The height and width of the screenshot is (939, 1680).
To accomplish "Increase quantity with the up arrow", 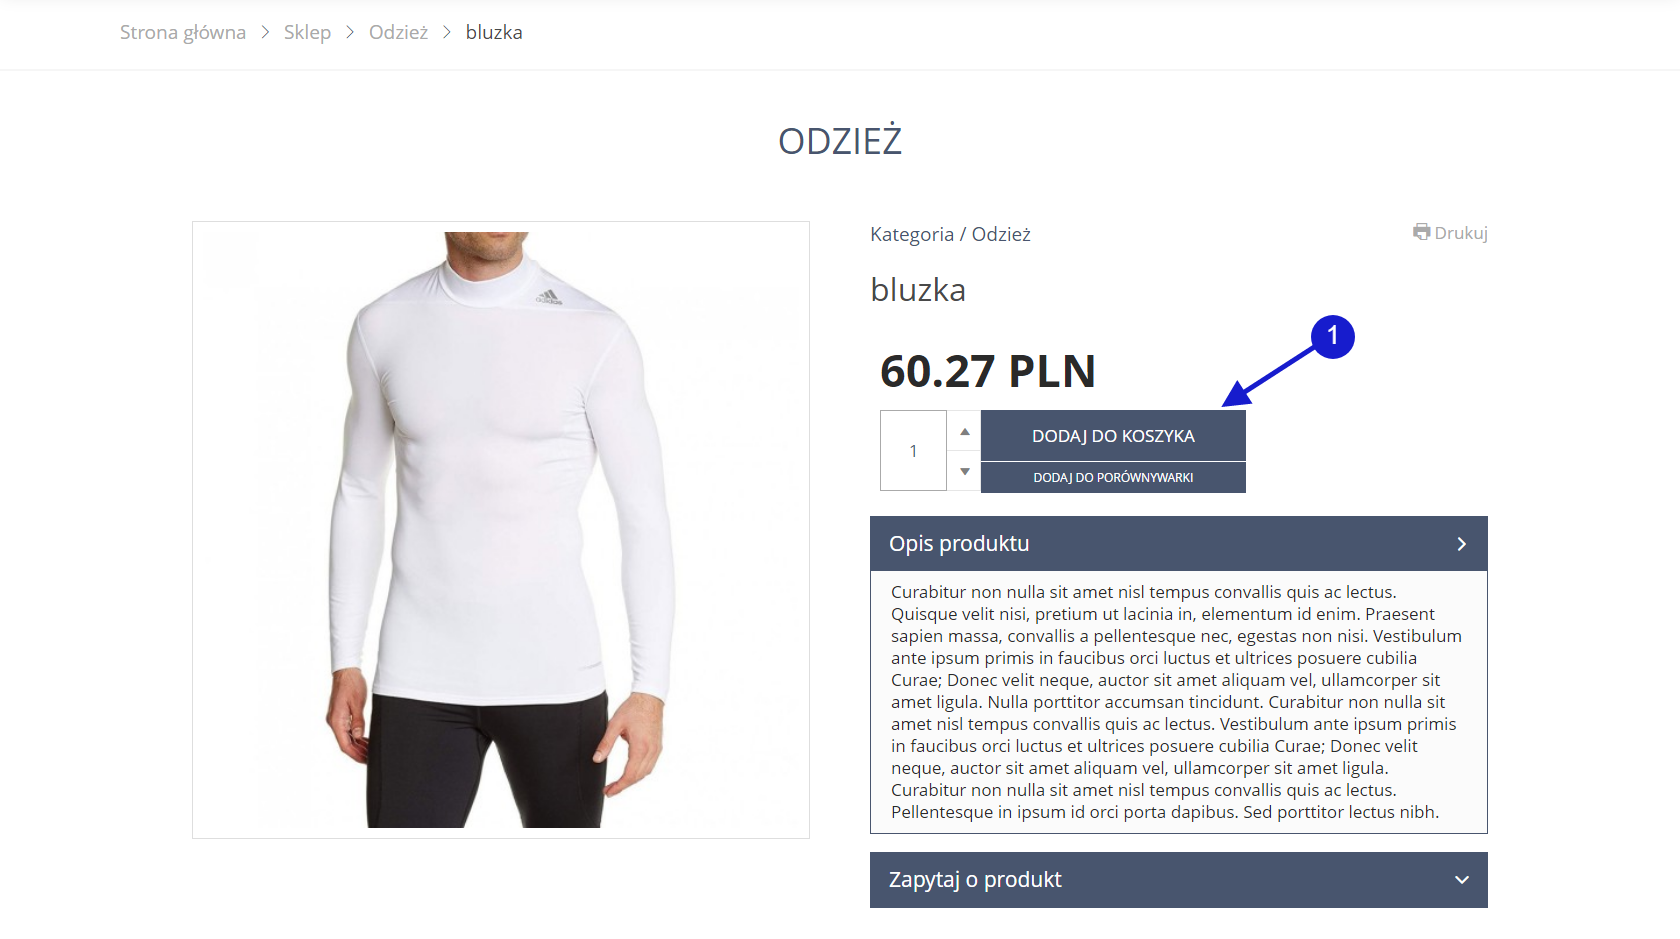I will pos(965,431).
